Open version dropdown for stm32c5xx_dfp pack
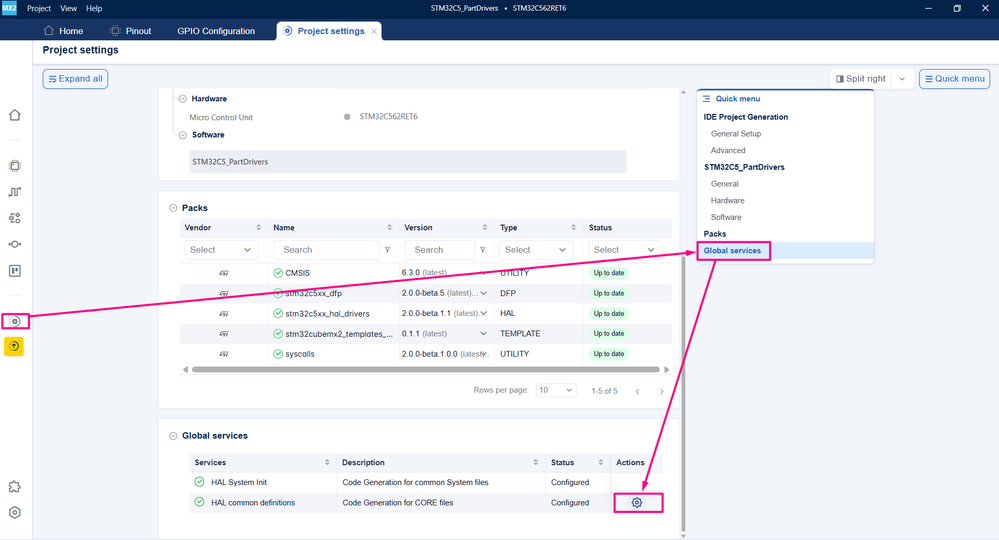 (x=484, y=294)
